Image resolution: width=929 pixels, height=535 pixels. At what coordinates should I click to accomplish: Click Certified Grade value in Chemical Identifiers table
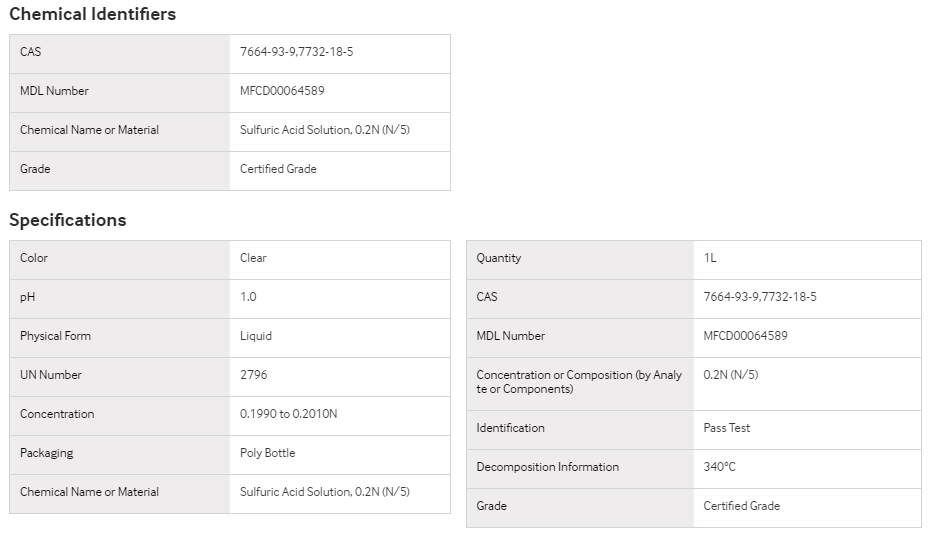point(278,169)
